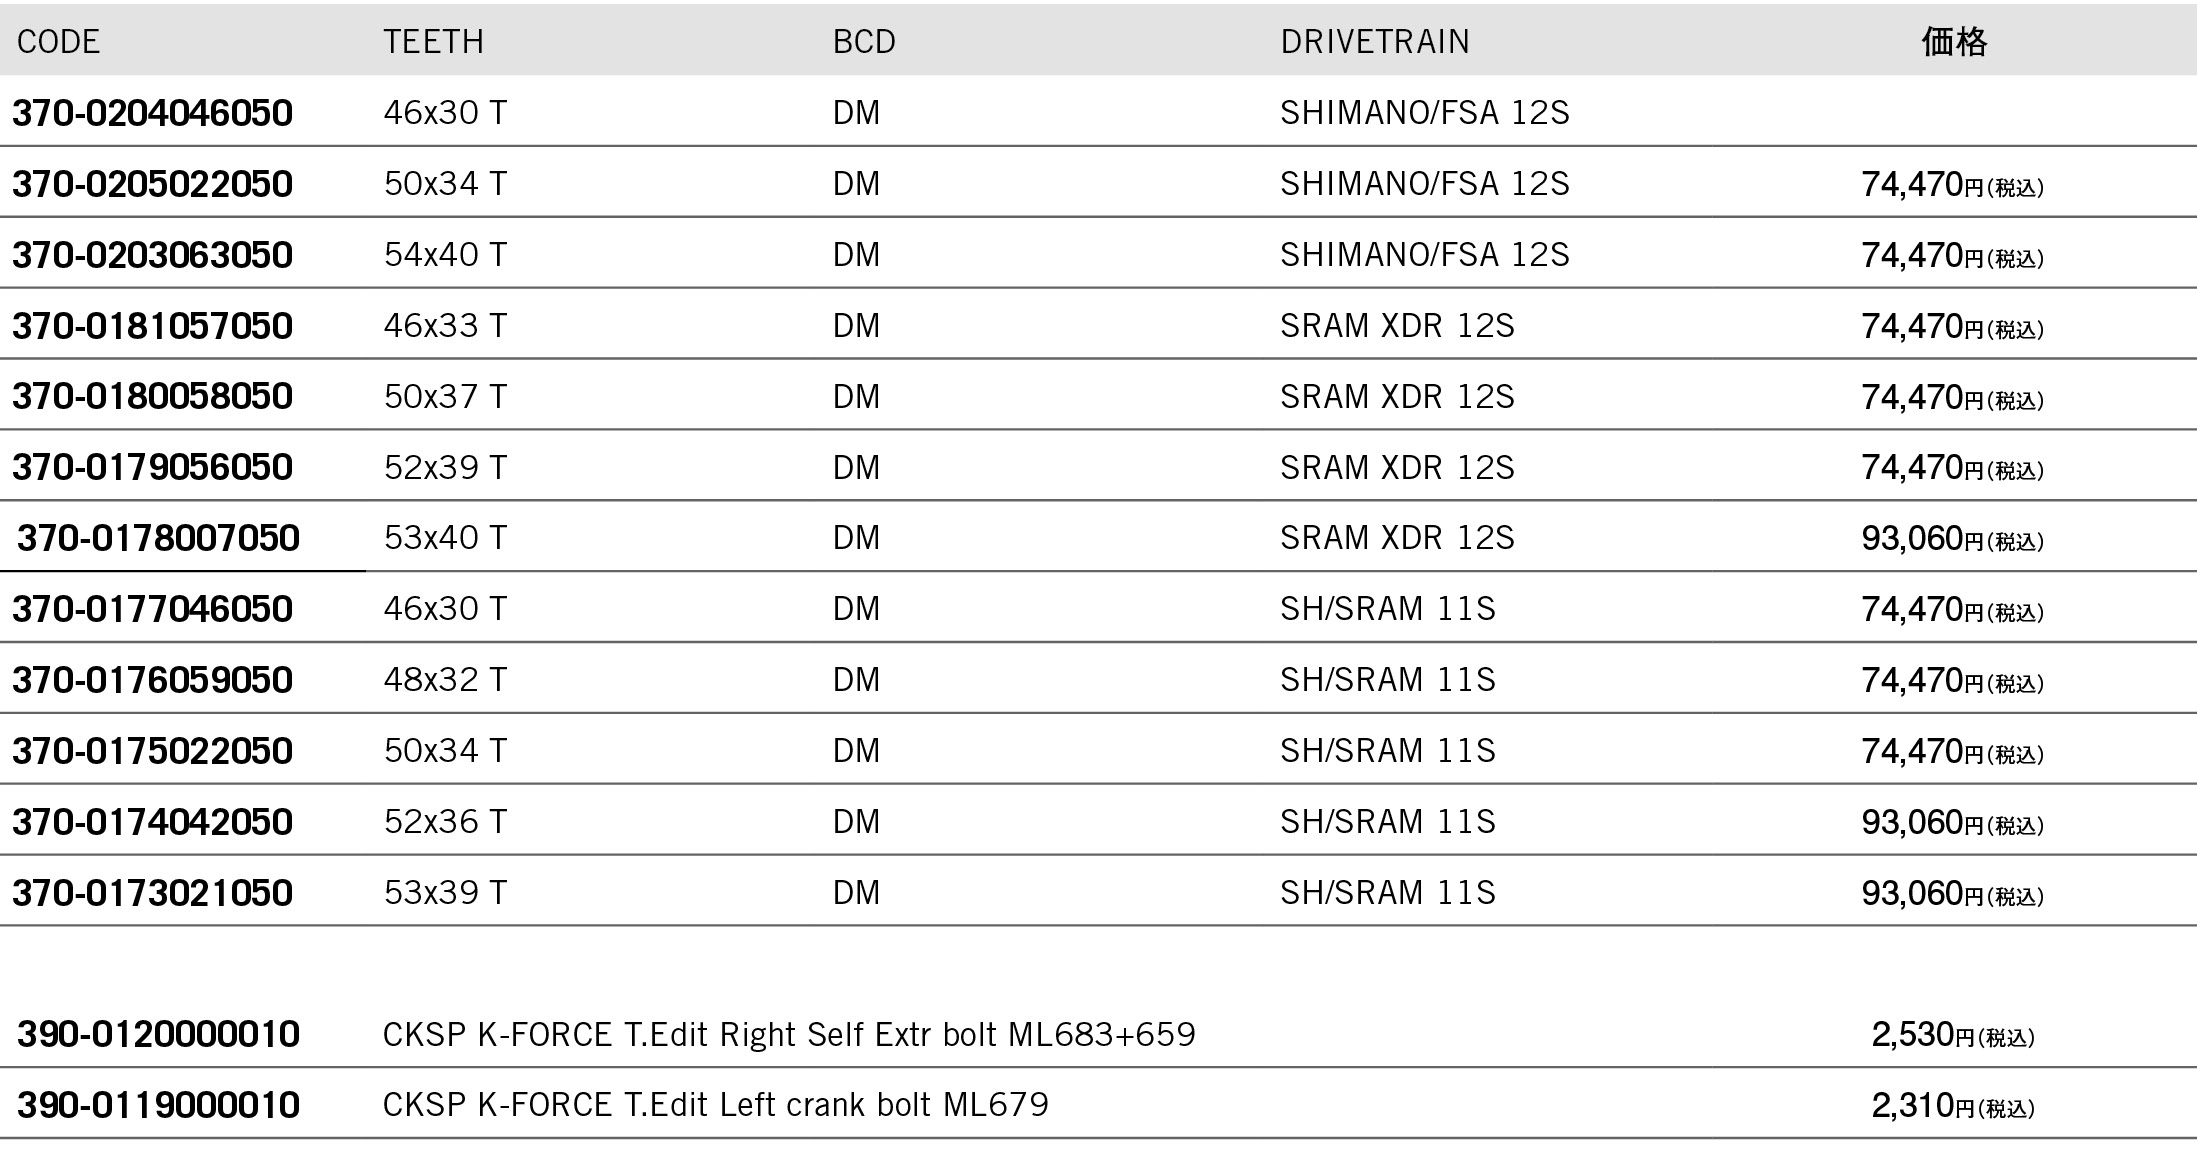Click the DRIVETRAIN column header
2197x1165 pixels.
click(1375, 42)
